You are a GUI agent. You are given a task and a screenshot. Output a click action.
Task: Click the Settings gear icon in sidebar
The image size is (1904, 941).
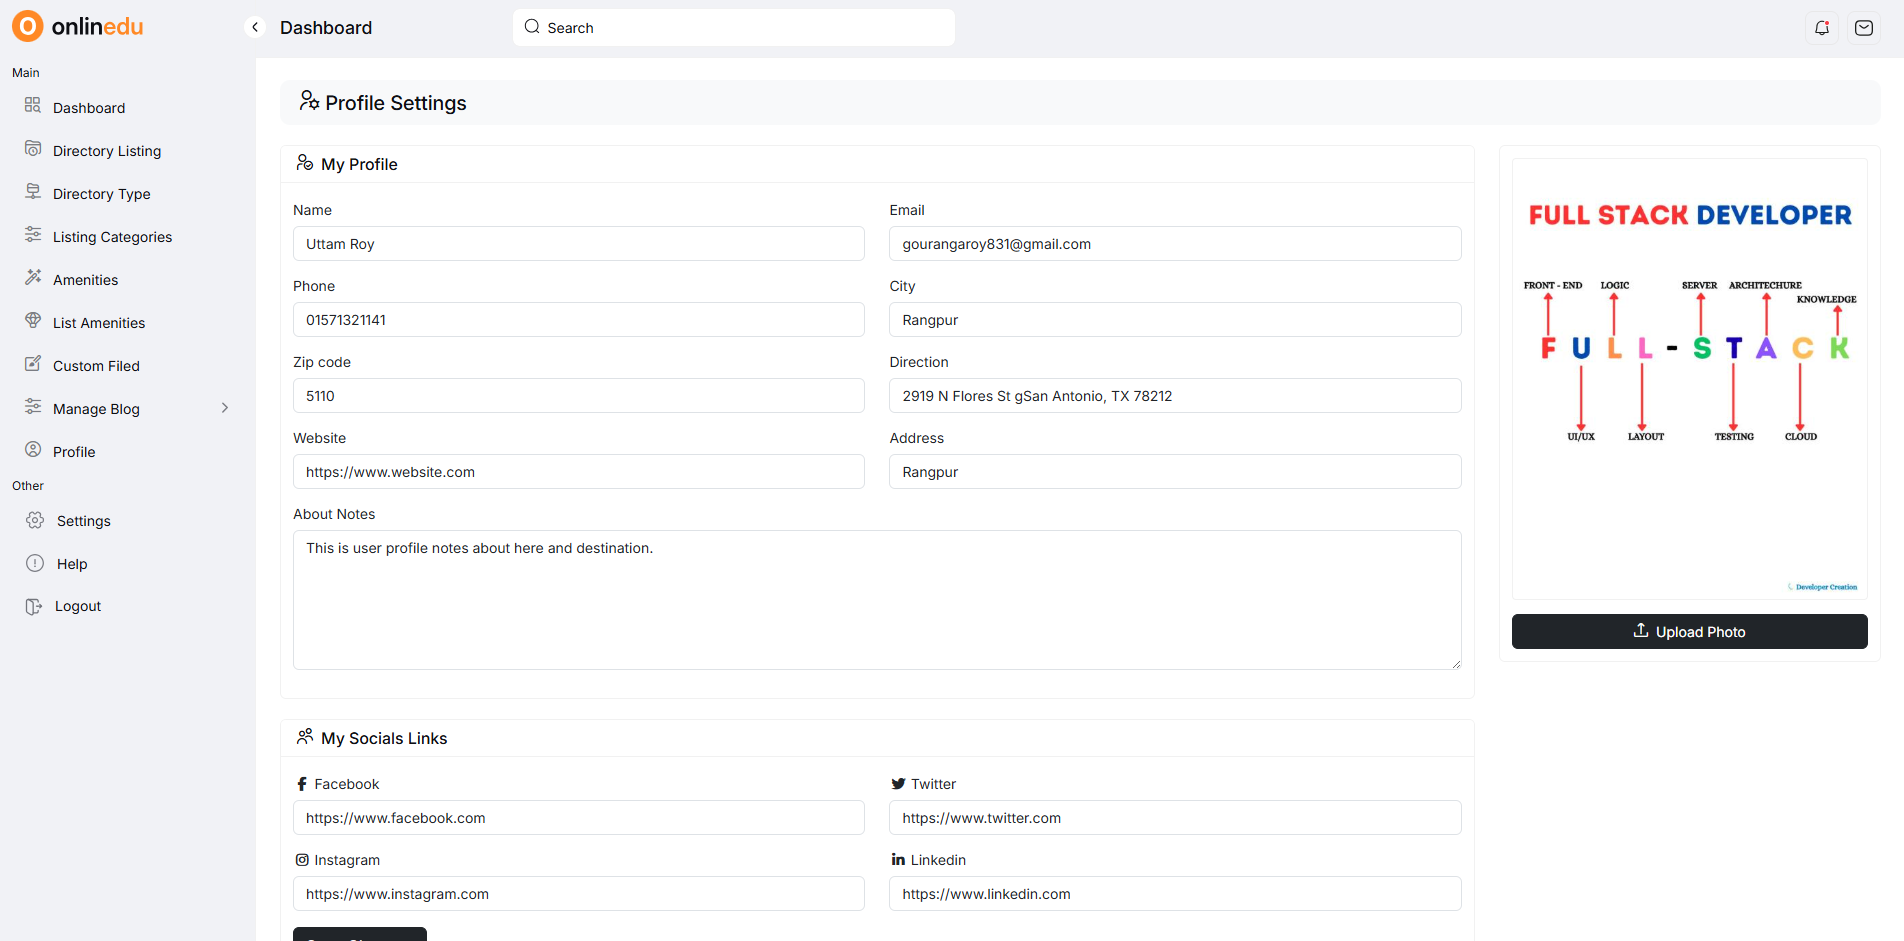pos(35,520)
